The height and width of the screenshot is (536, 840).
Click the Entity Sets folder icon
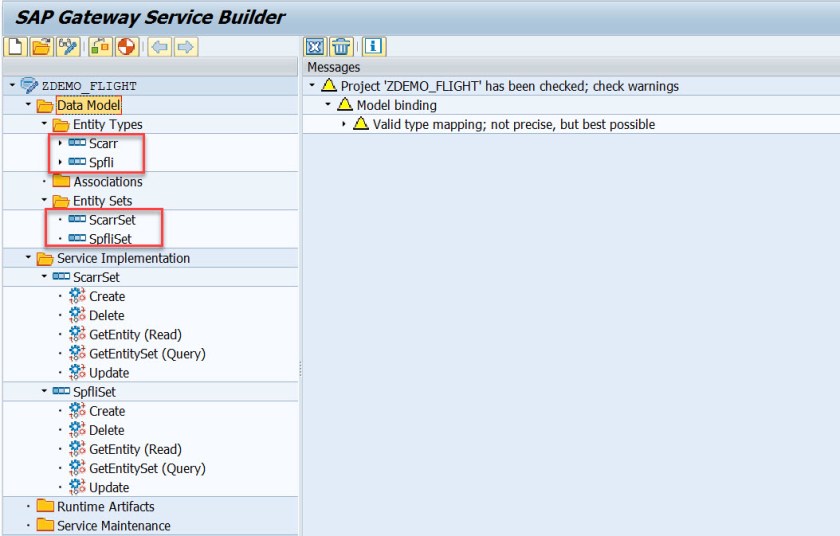point(61,201)
